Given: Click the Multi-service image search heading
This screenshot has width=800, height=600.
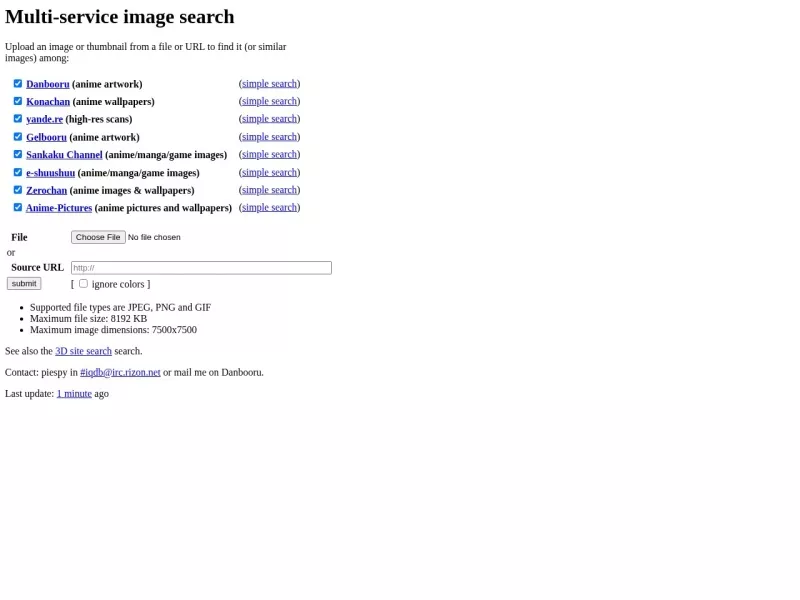Looking at the screenshot, I should (120, 17).
